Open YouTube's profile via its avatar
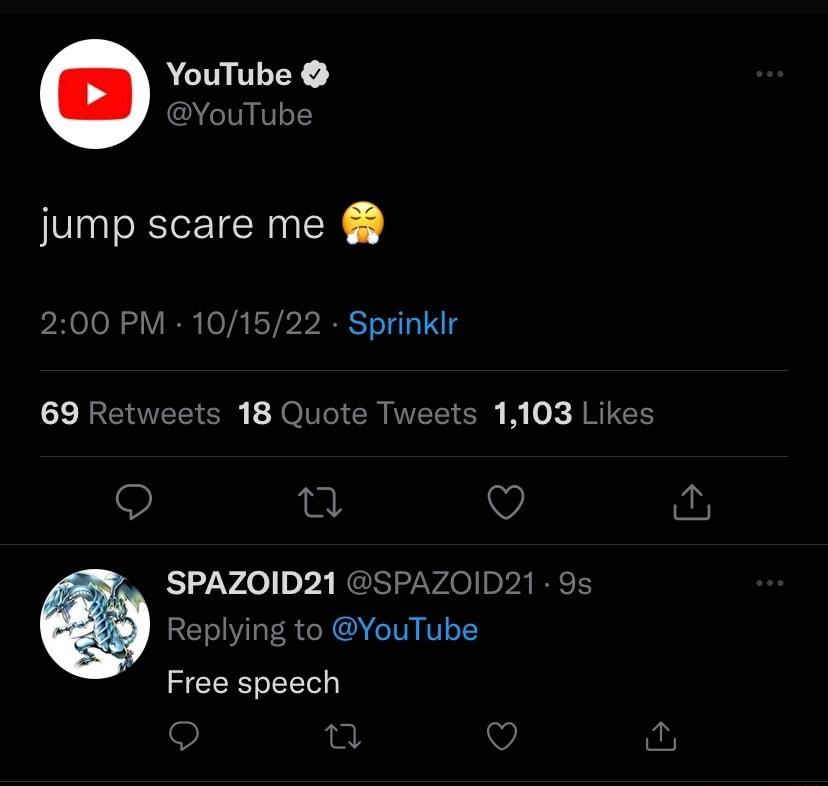The width and height of the screenshot is (828, 786). (95, 94)
